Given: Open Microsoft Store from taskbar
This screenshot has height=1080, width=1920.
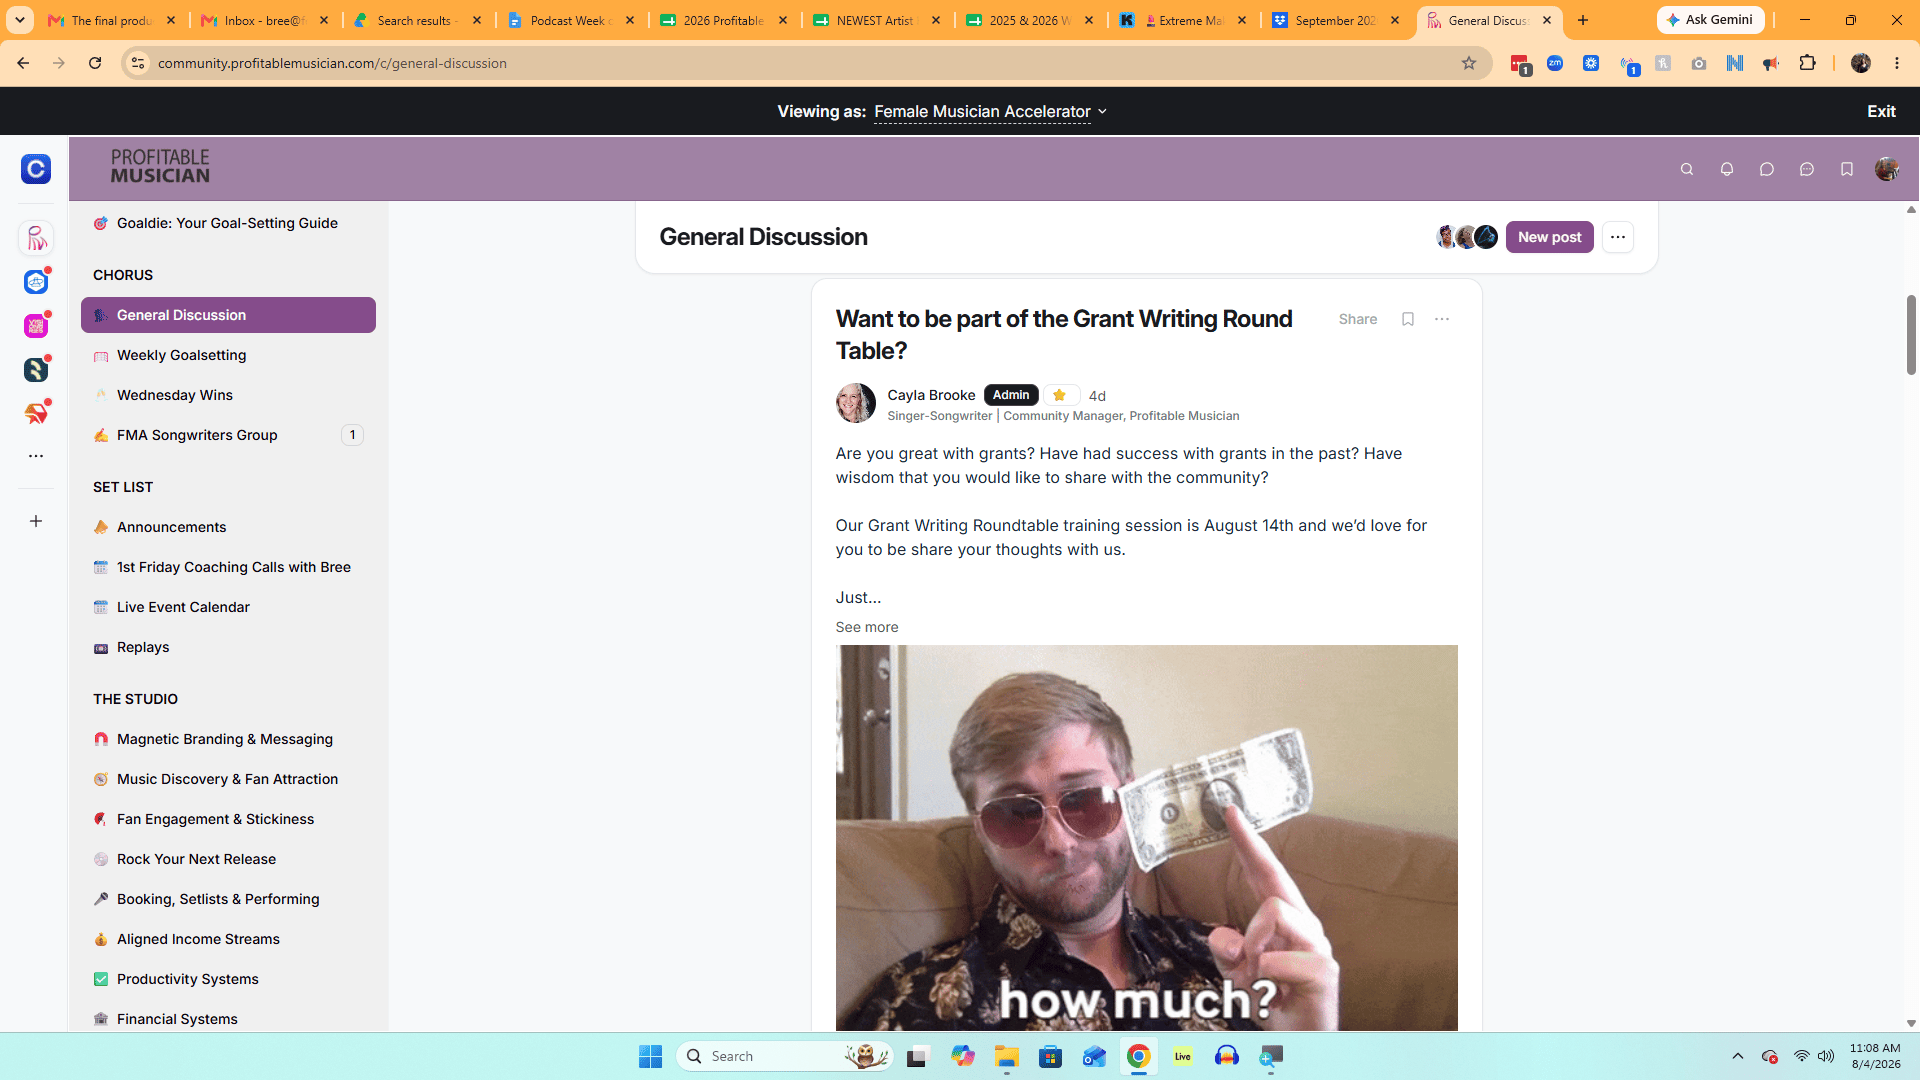Looking at the screenshot, I should [x=1051, y=1056].
